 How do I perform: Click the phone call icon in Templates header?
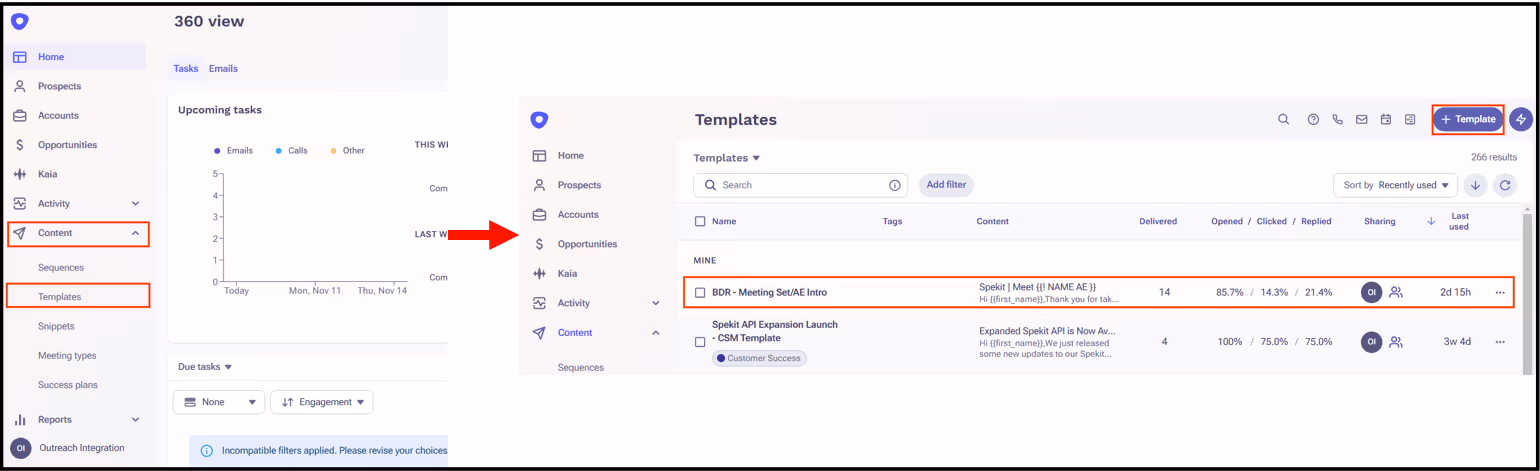(x=1338, y=119)
